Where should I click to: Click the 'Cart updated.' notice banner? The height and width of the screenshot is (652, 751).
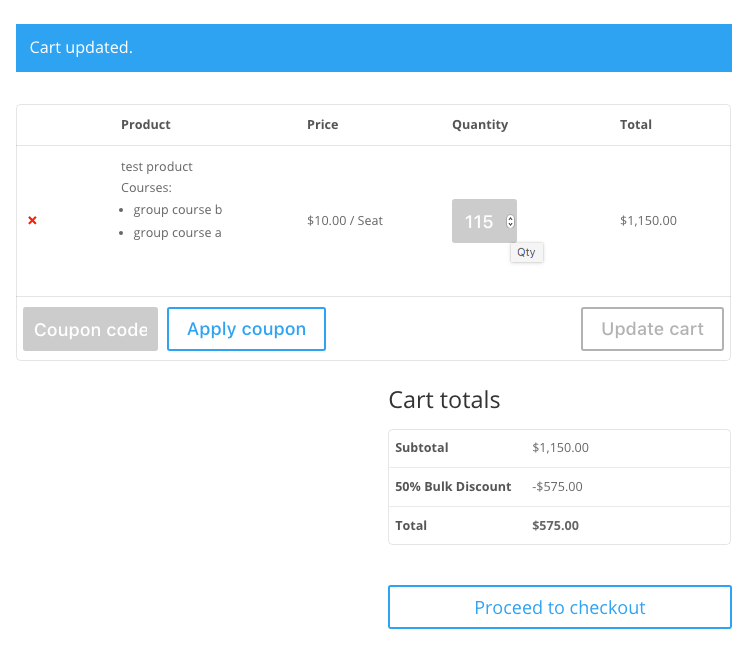pyautogui.click(x=374, y=48)
